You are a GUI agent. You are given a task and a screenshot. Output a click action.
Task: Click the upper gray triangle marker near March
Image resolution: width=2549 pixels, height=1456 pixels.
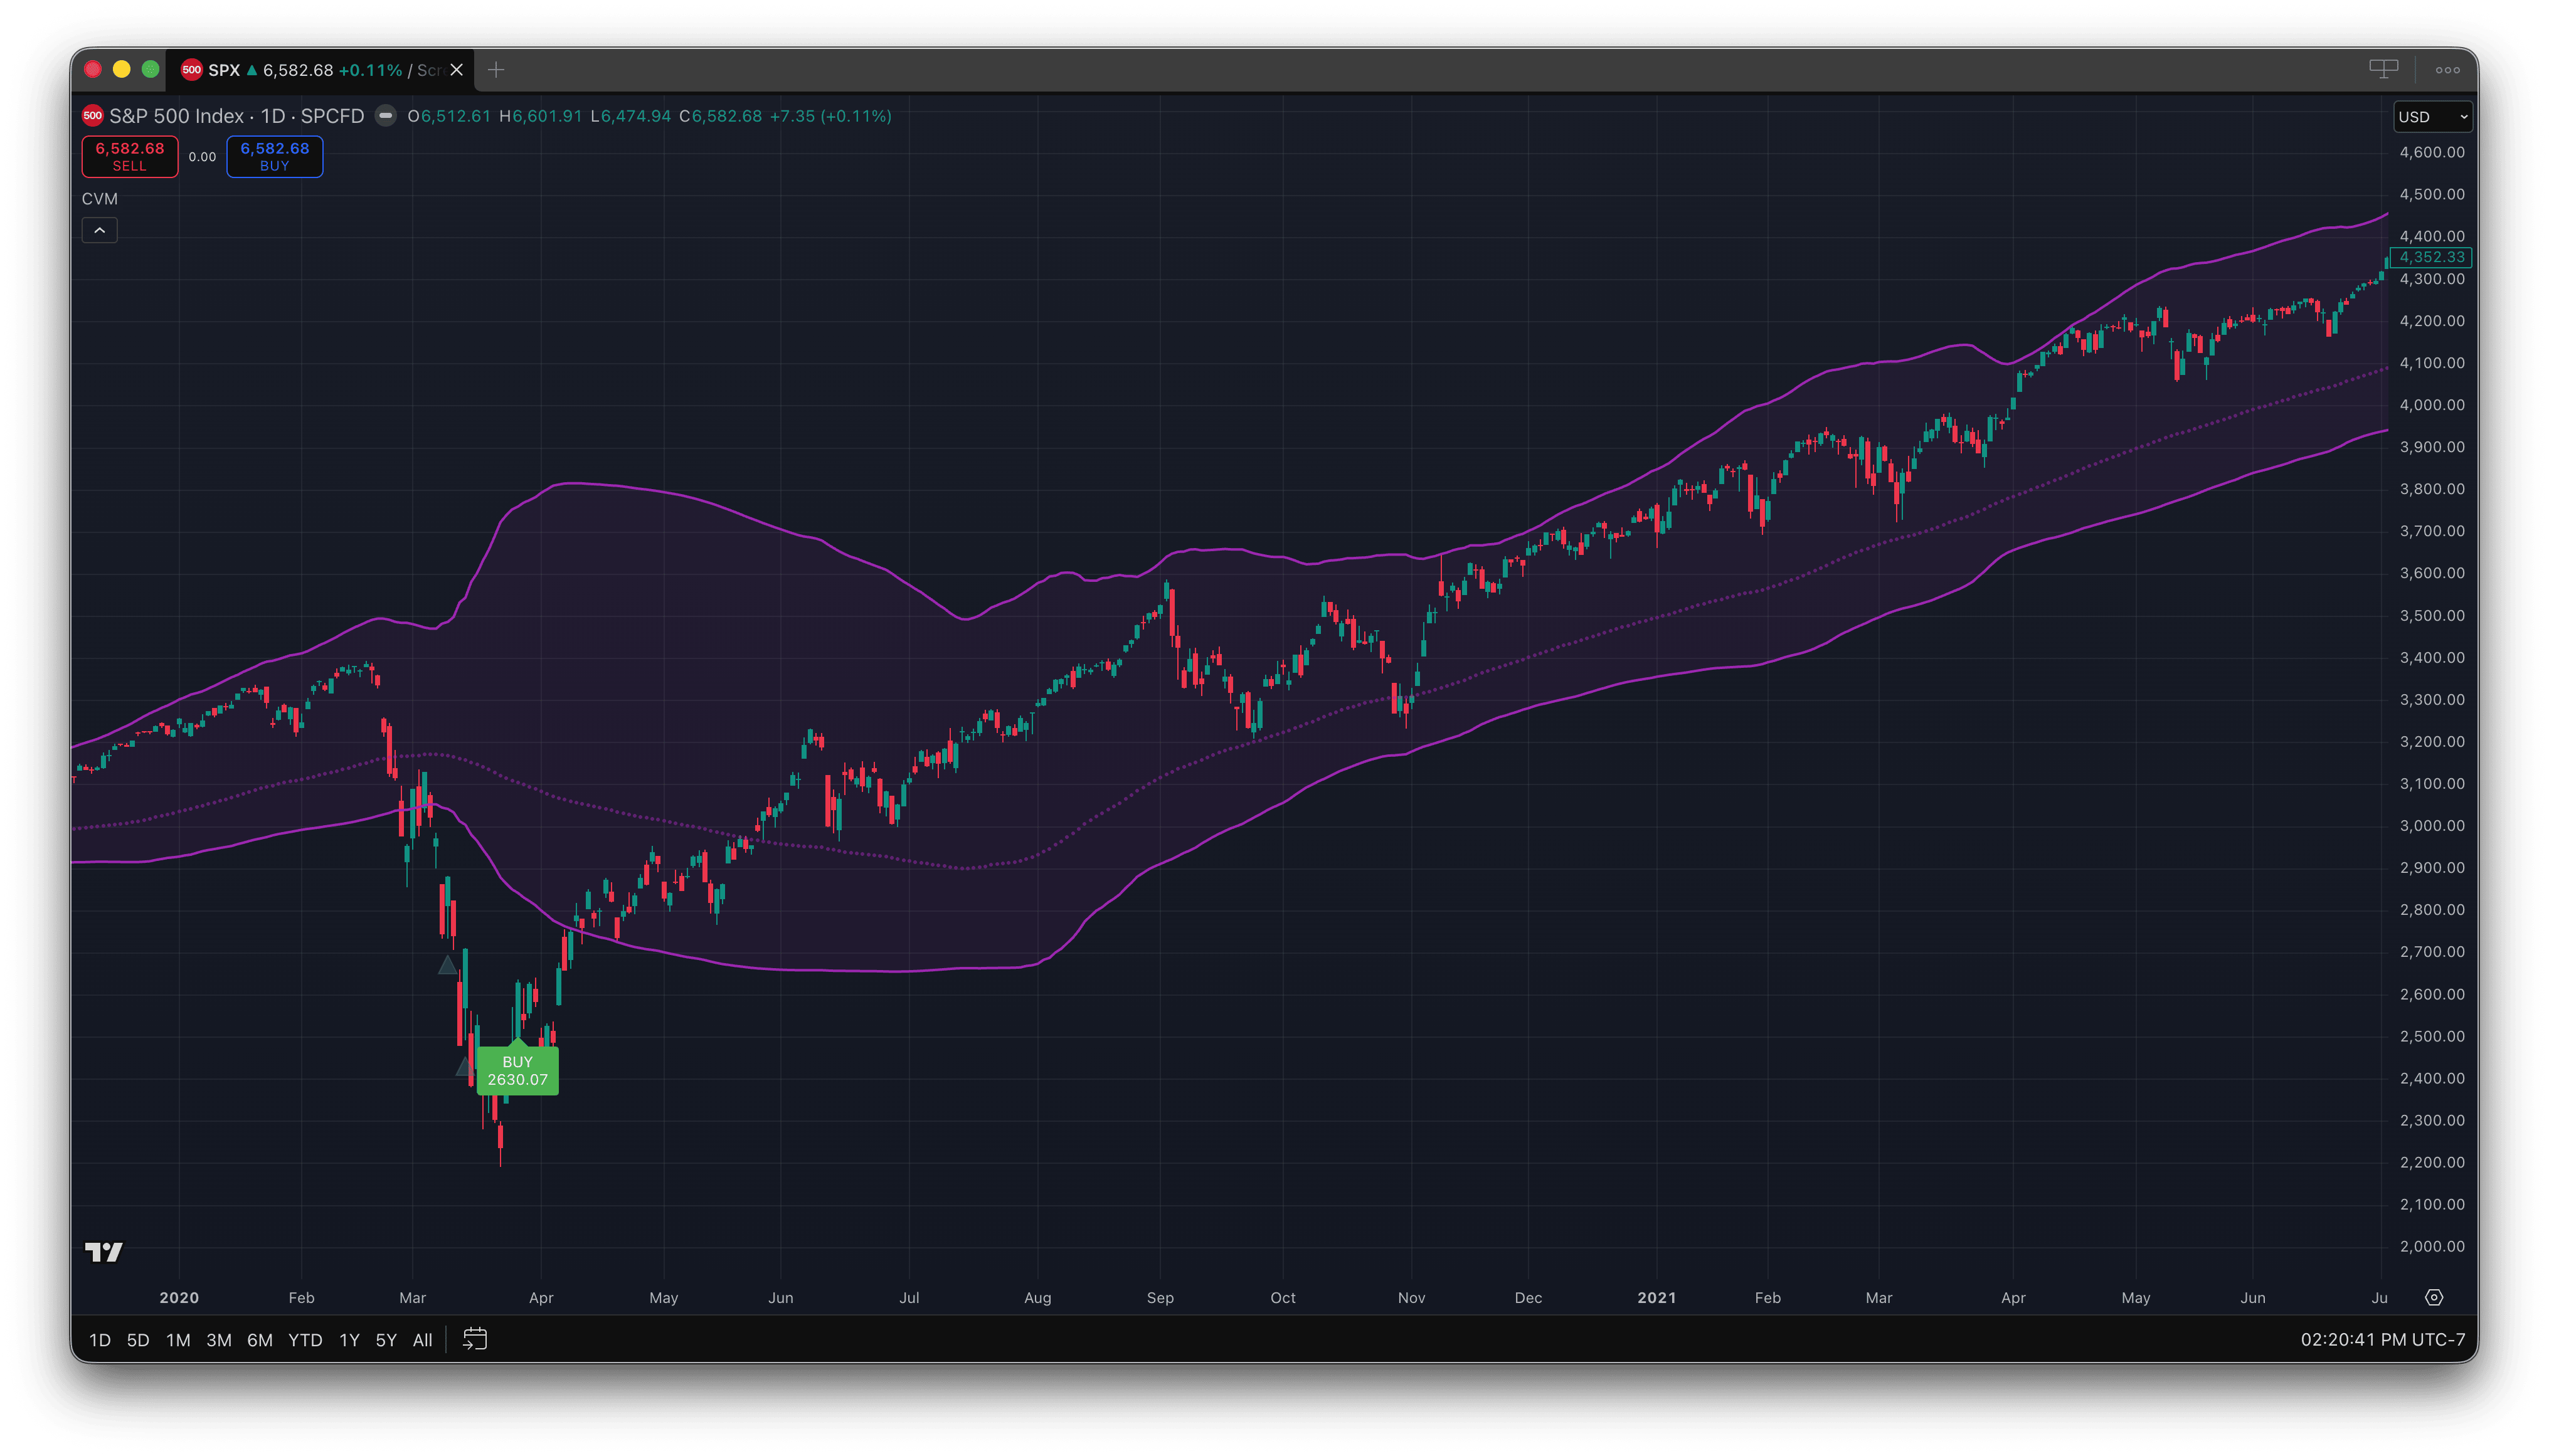click(448, 965)
